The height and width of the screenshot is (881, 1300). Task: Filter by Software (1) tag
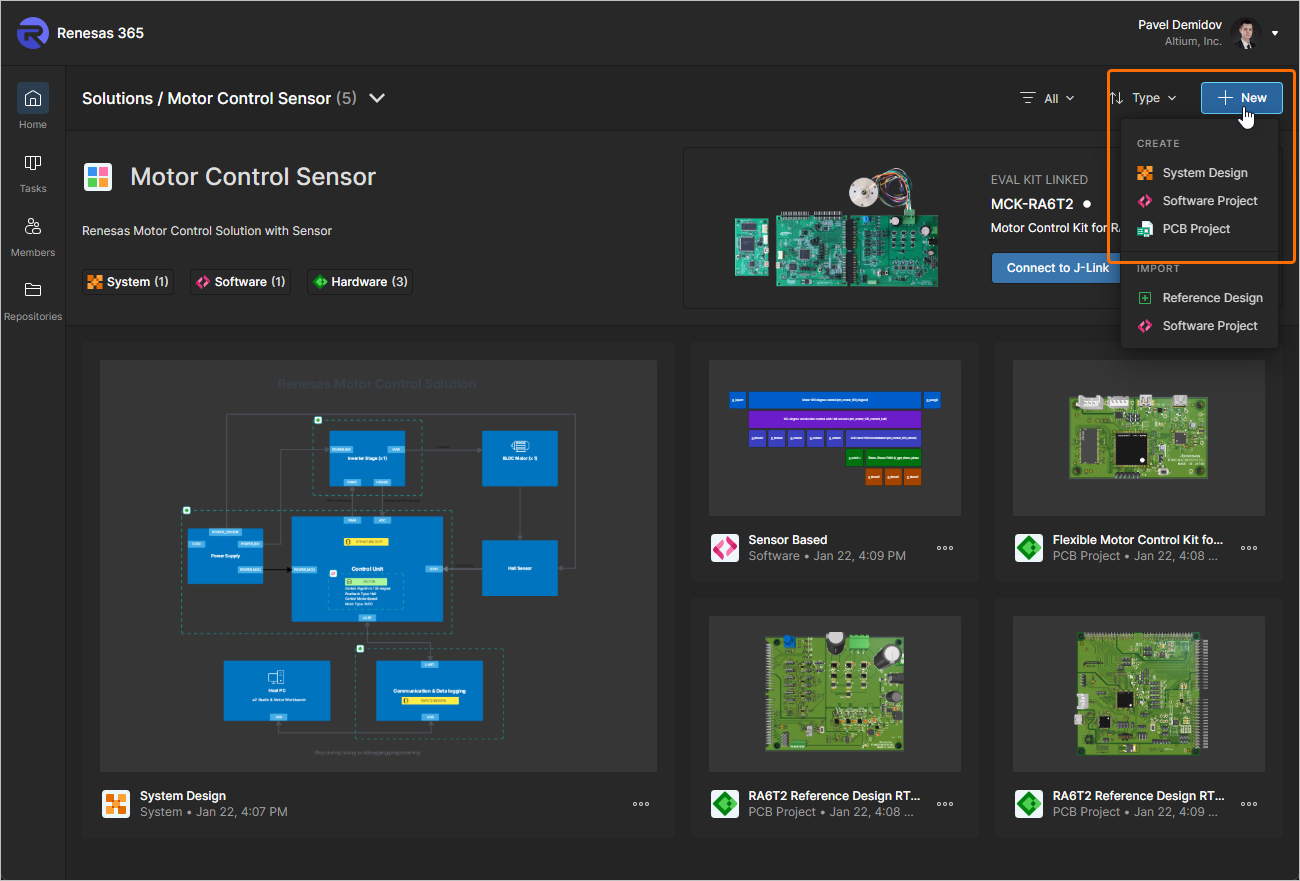pos(240,282)
